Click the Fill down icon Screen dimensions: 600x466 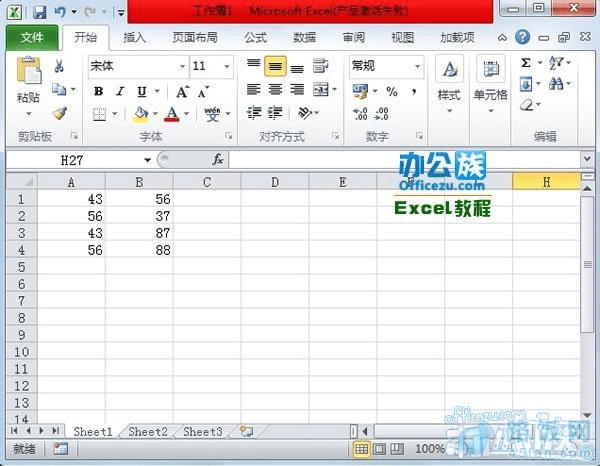click(x=526, y=84)
